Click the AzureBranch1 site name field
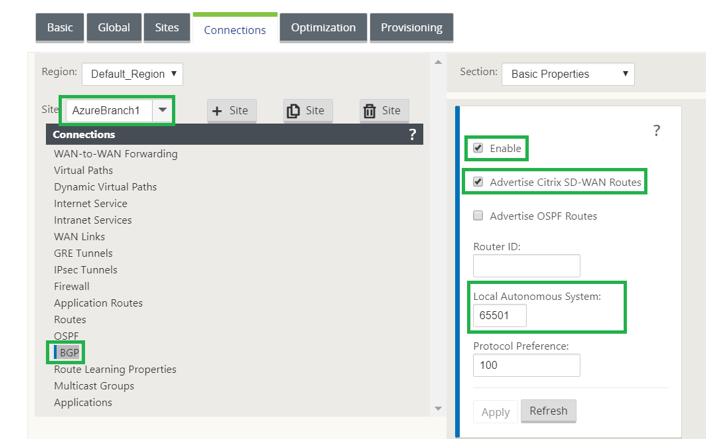Screen dimensions: 706x439 coord(109,110)
